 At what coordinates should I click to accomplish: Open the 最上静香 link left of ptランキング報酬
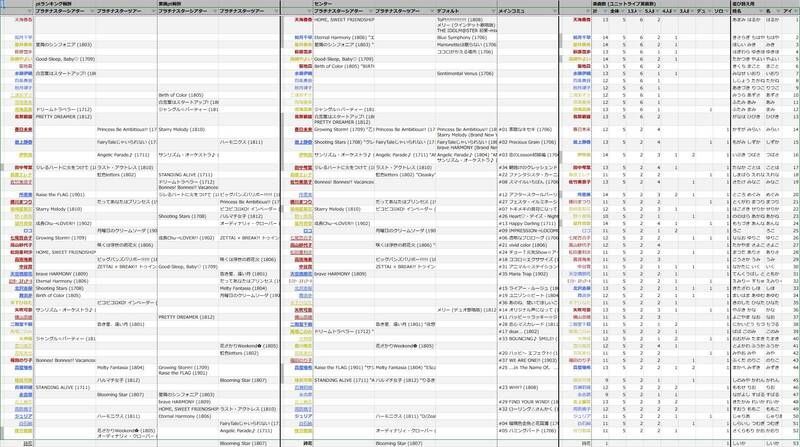[x=23, y=142]
